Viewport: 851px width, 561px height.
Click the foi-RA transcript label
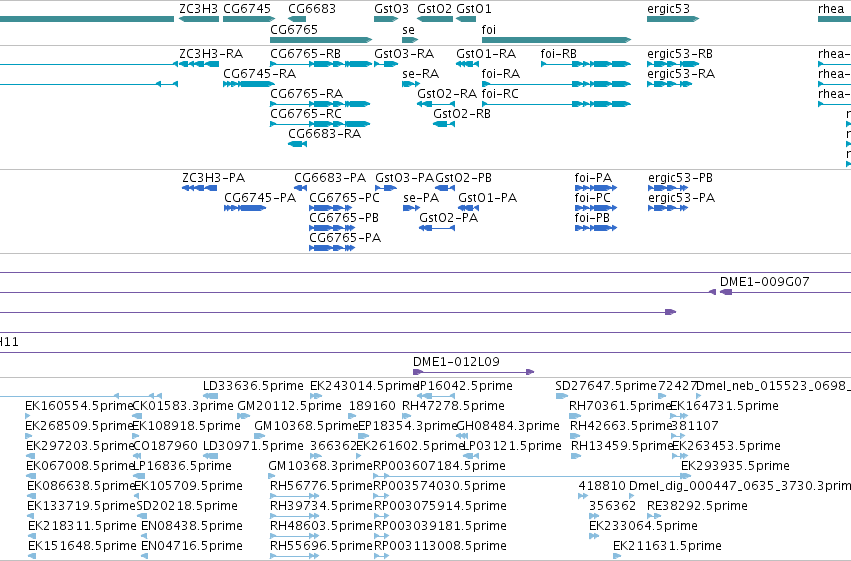[500, 73]
